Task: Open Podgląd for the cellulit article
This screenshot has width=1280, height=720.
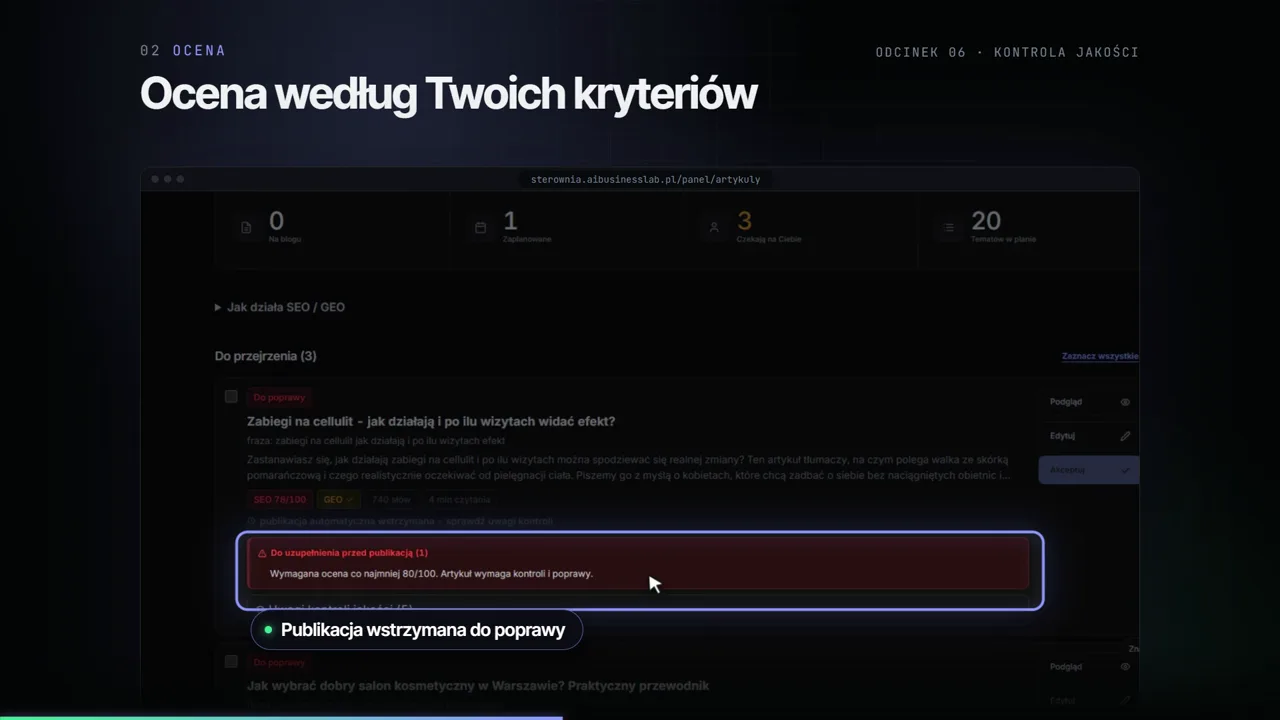Action: pyautogui.click(x=1088, y=402)
